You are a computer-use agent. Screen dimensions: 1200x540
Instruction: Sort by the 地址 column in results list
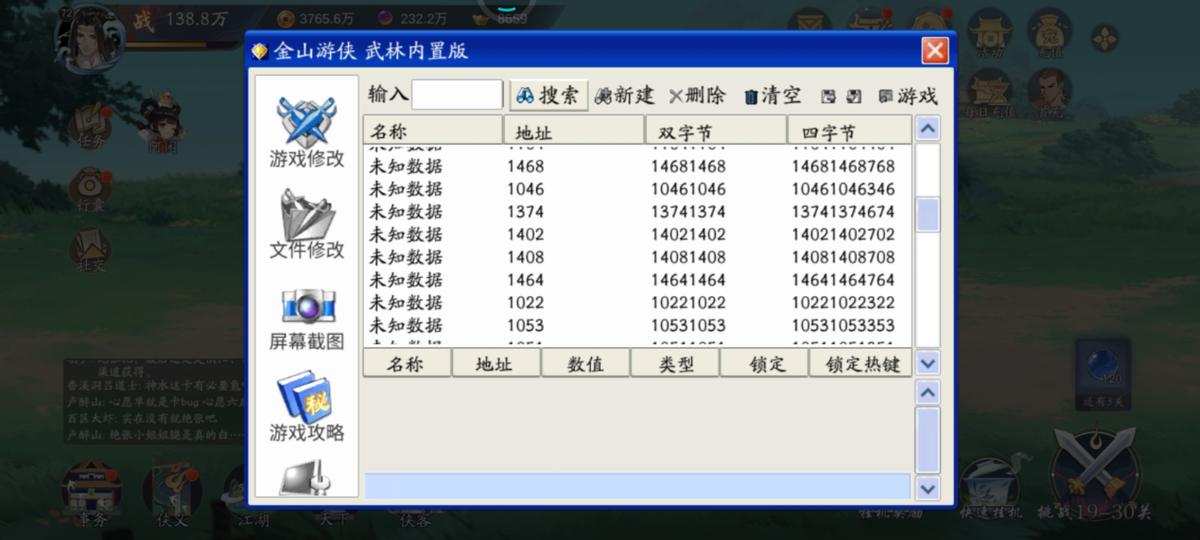575,131
